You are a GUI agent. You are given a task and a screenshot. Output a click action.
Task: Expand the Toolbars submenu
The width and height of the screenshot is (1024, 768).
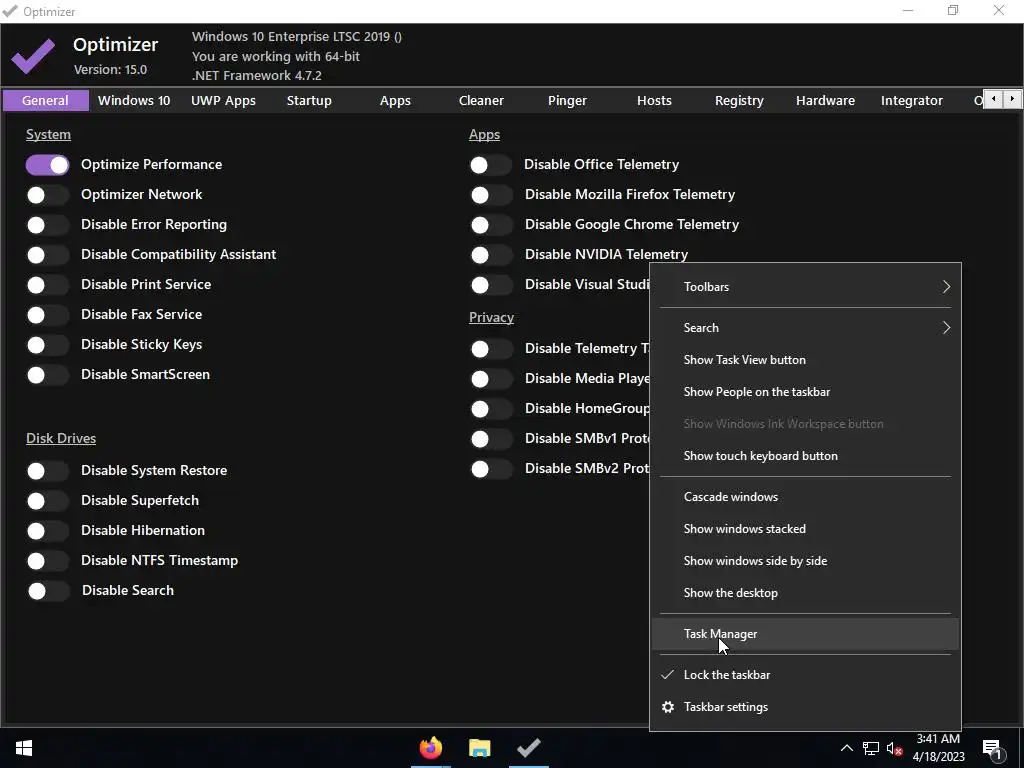click(x=805, y=287)
